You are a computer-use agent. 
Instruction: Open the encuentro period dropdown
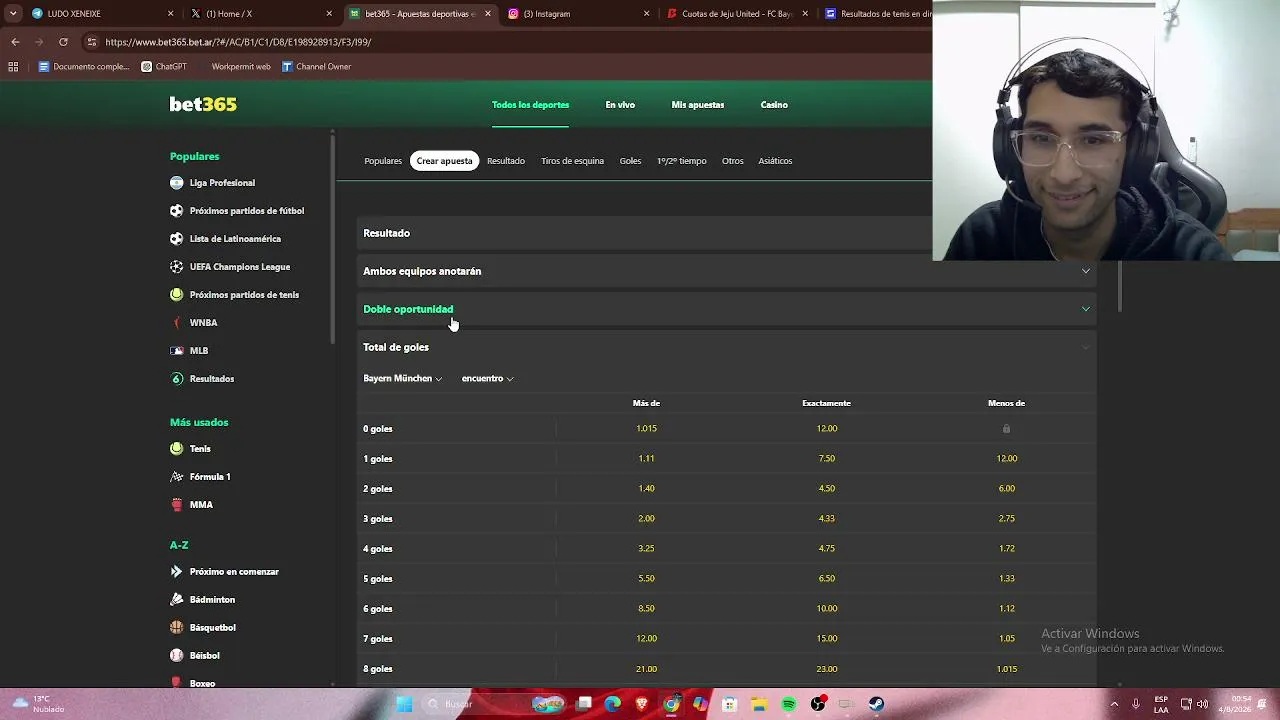[487, 379]
